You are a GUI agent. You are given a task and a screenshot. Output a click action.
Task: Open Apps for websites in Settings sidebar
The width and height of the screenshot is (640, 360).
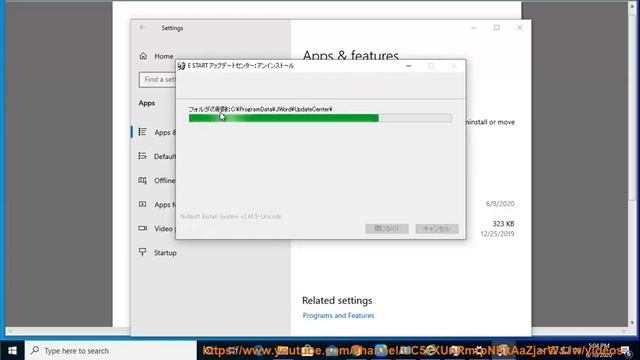(x=156, y=204)
